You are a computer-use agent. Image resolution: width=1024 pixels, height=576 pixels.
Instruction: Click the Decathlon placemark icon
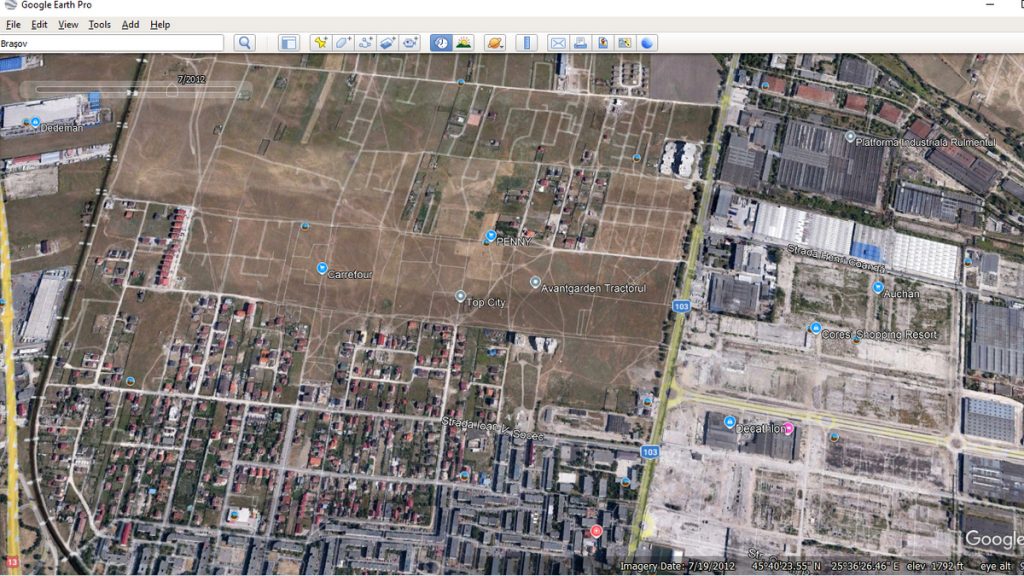click(729, 423)
